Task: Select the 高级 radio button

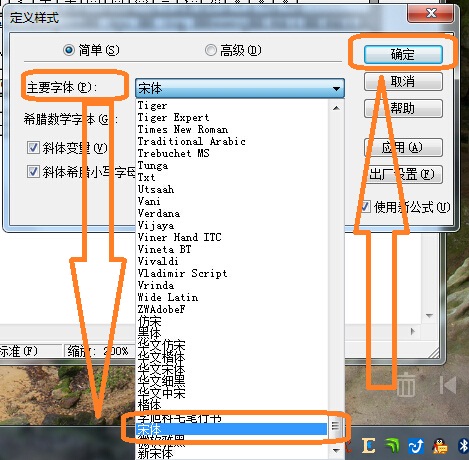Action: click(x=210, y=50)
